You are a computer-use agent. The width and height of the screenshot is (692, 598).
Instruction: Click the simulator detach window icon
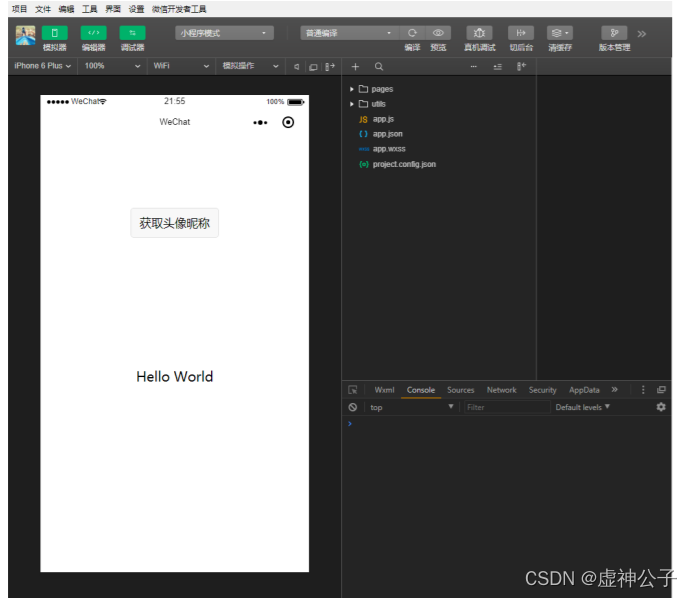313,67
